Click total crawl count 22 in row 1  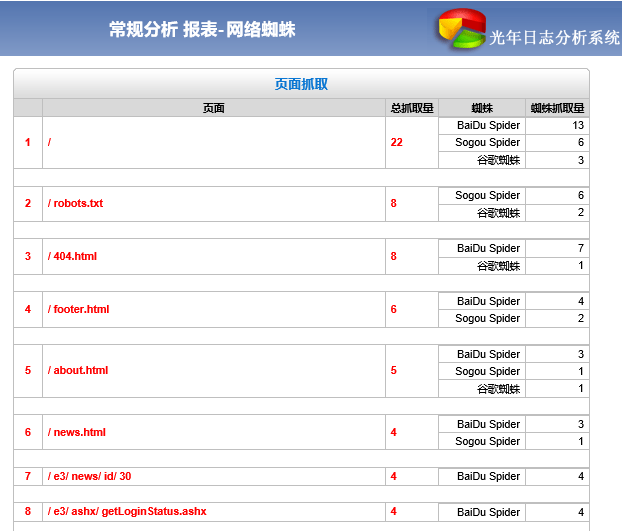[x=396, y=142]
